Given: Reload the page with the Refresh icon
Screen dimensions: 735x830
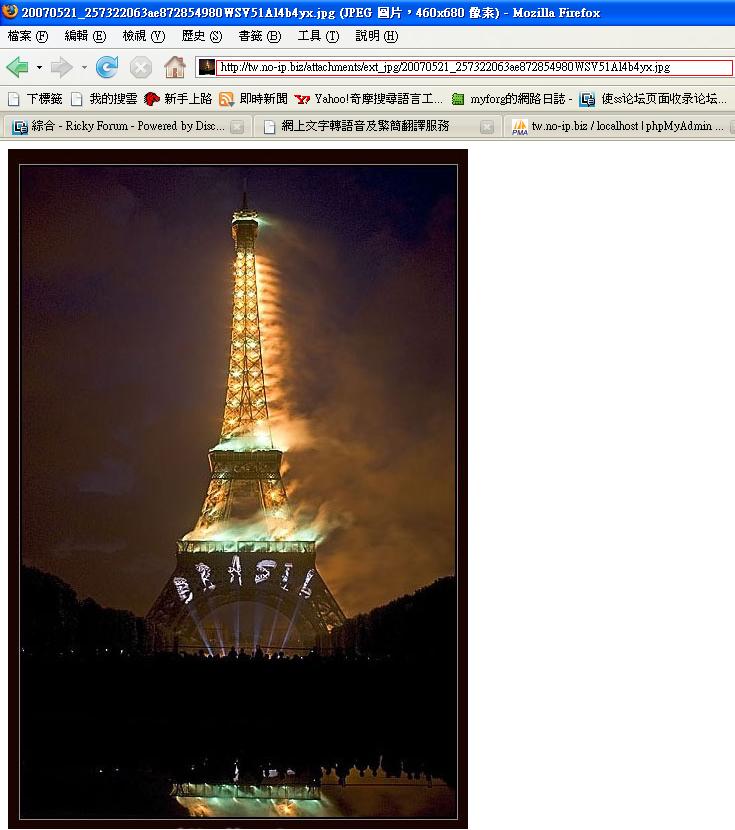Looking at the screenshot, I should click(107, 67).
